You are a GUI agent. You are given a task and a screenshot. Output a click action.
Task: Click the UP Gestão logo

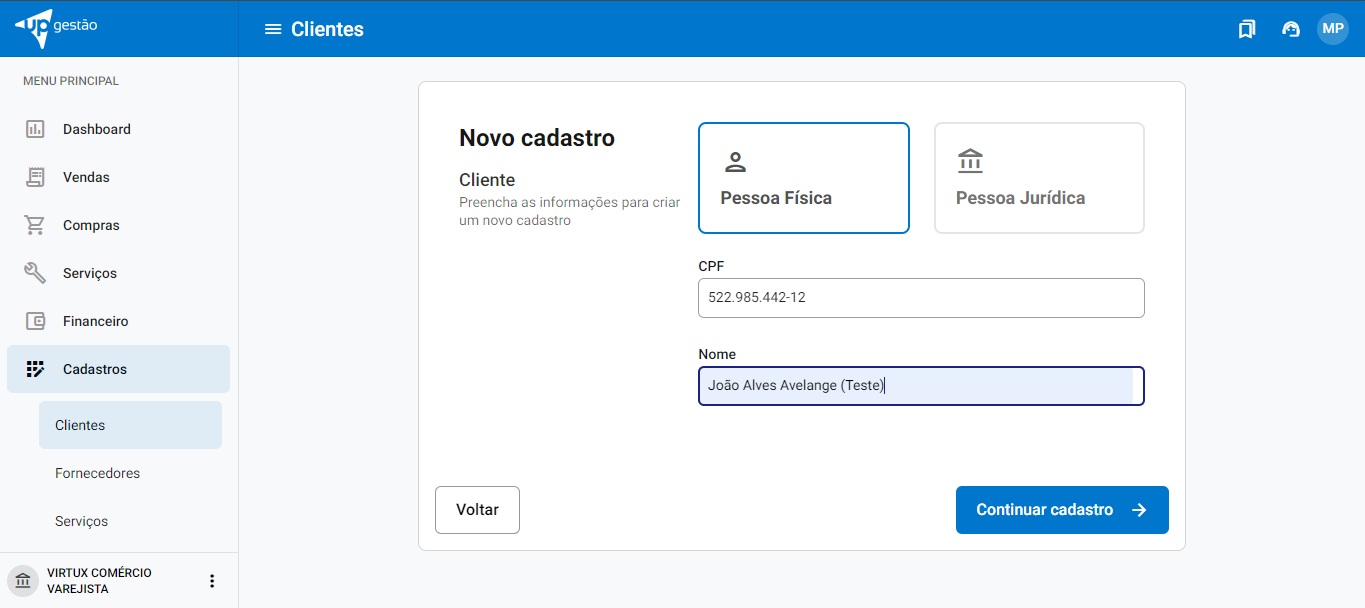tap(57, 28)
